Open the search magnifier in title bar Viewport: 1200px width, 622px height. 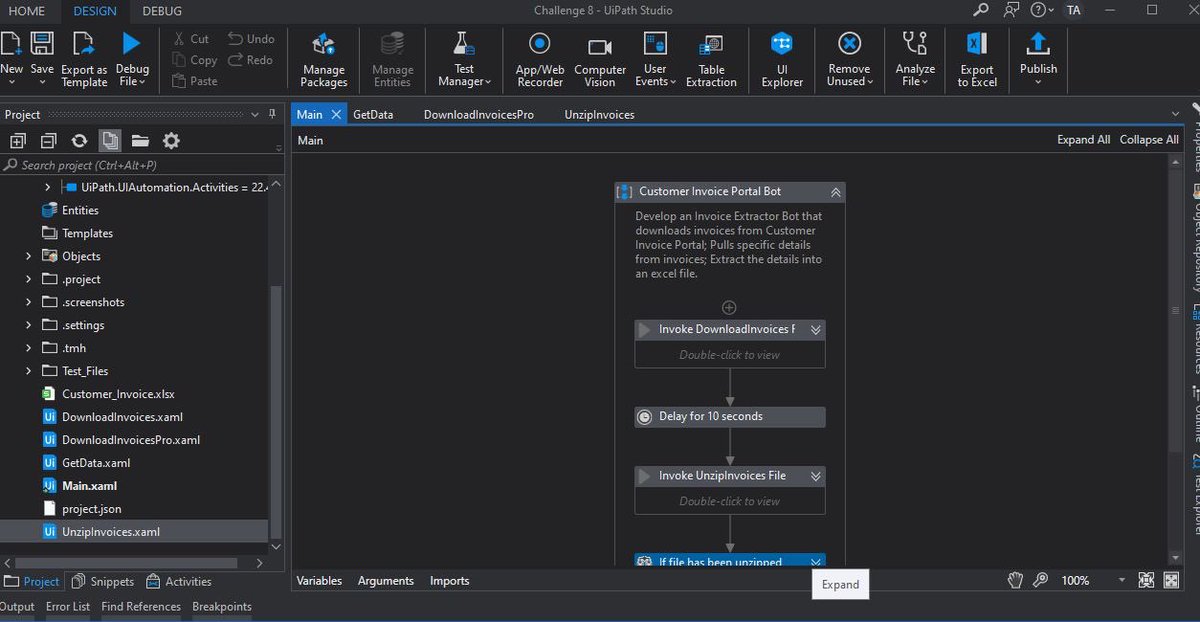[x=981, y=10]
